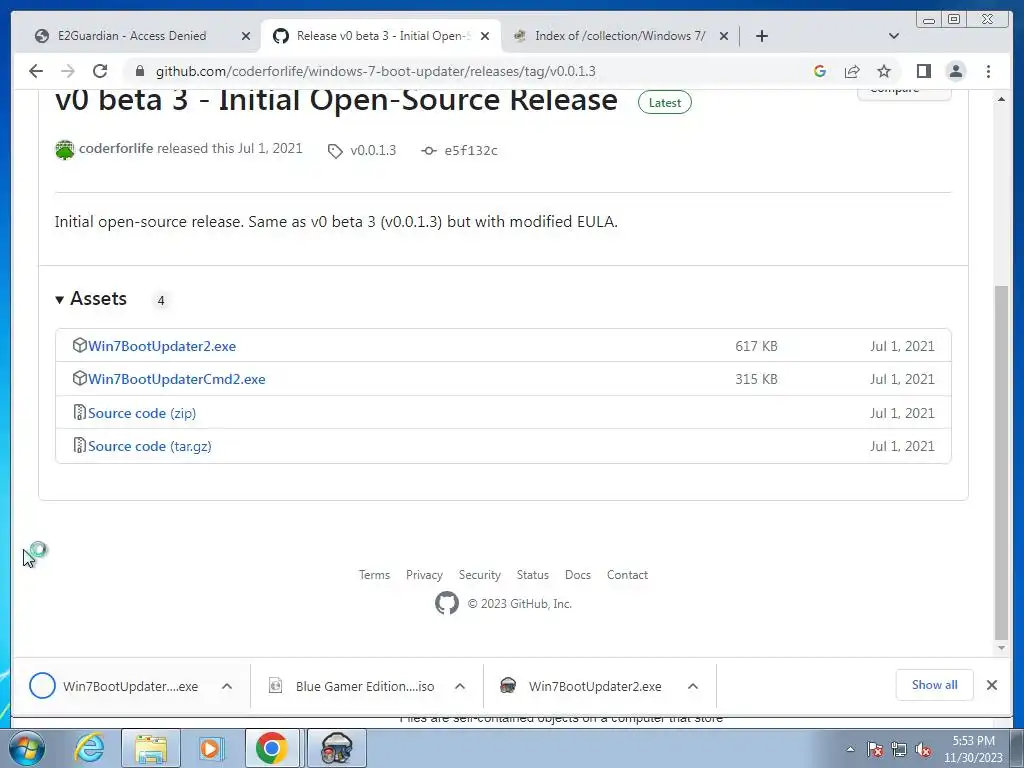Open coderforlife user profile link
This screenshot has width=1024, height=768.
click(x=116, y=148)
